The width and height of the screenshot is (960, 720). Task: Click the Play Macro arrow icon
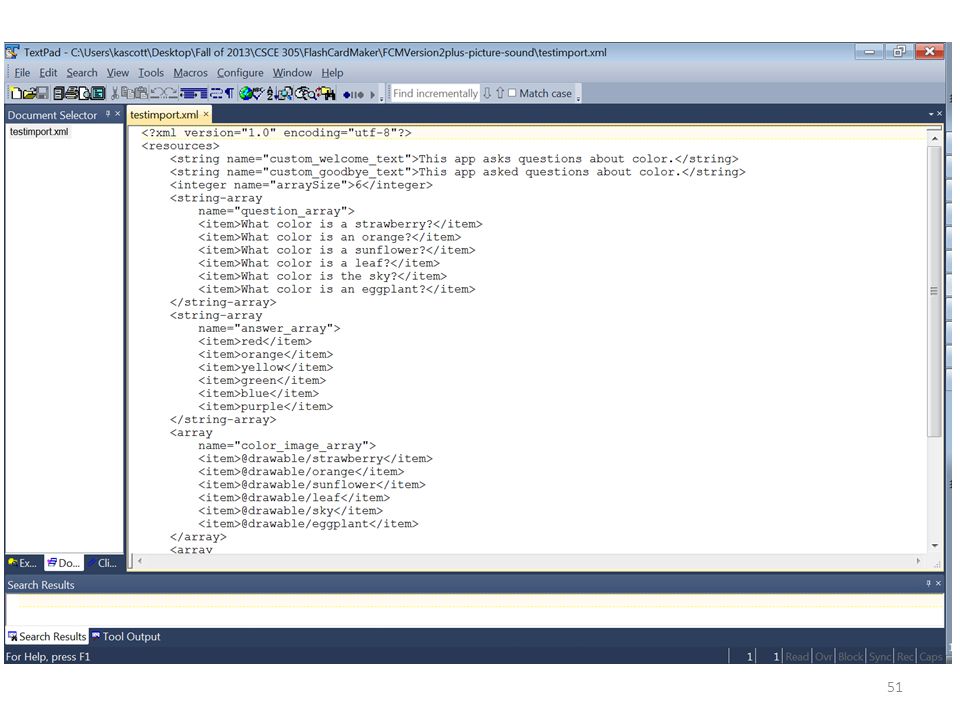(372, 94)
